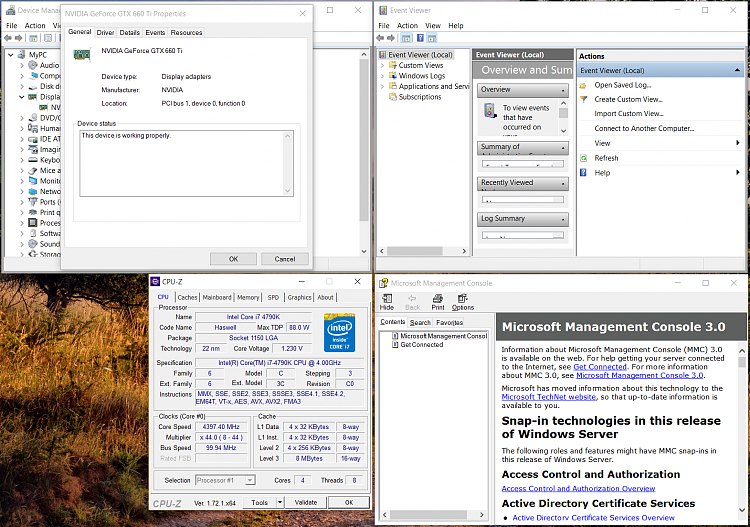Click the Intel Core i7 logo in CPU-Z
The height and width of the screenshot is (527, 750).
pyautogui.click(x=339, y=332)
